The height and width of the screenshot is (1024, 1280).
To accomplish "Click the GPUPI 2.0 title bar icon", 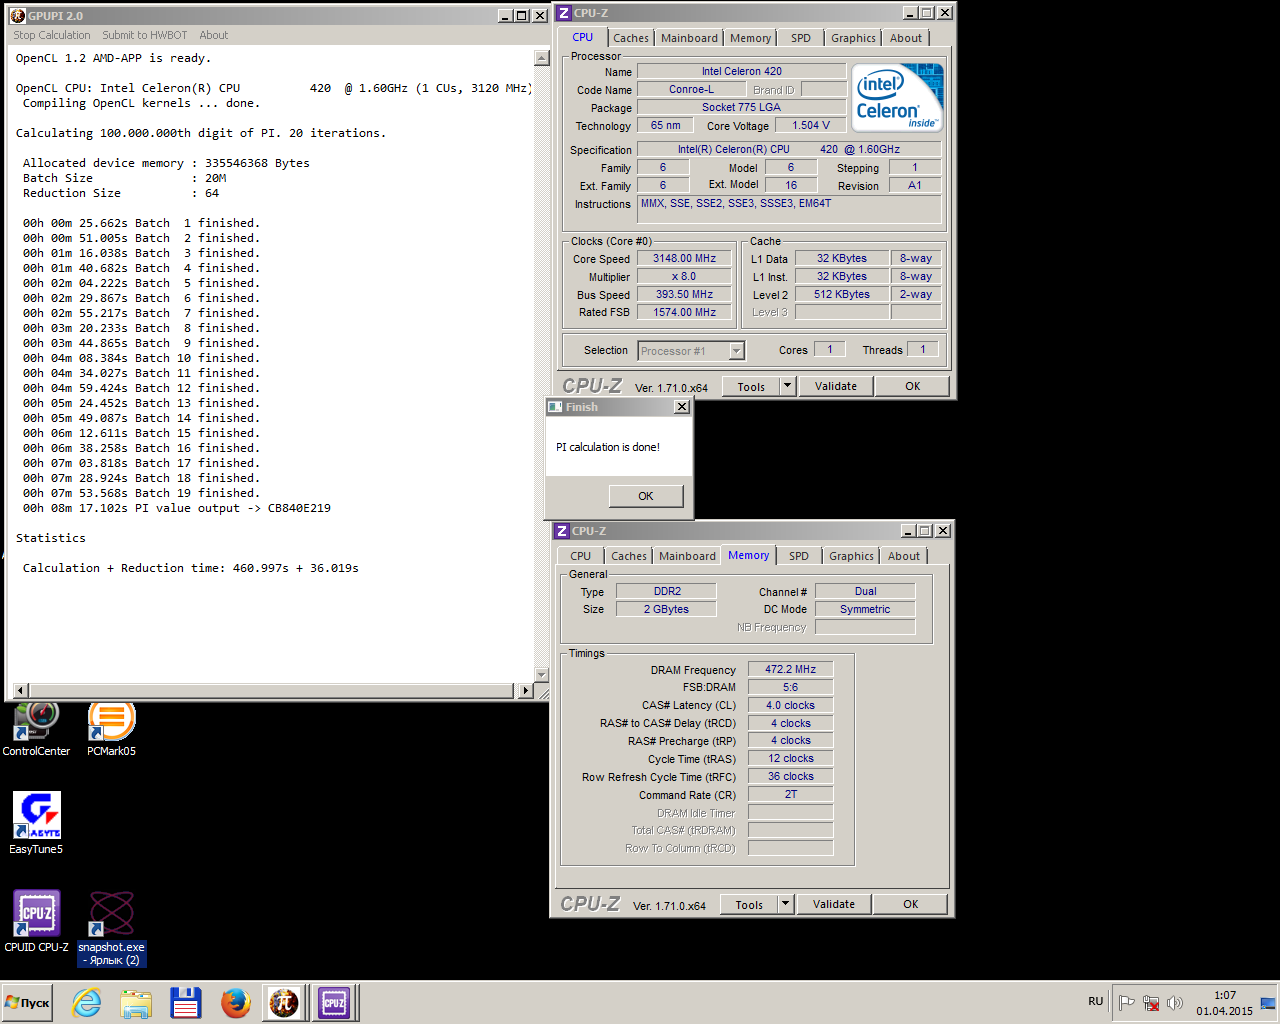I will click(x=18, y=16).
